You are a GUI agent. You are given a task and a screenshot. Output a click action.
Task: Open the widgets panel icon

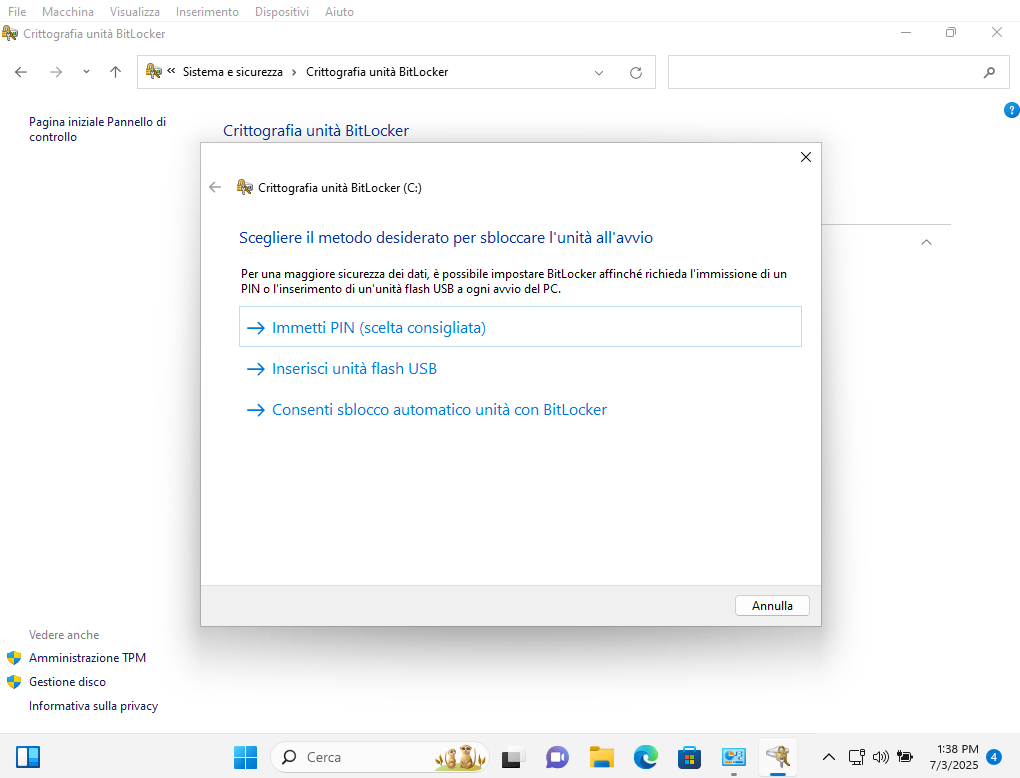(28, 757)
